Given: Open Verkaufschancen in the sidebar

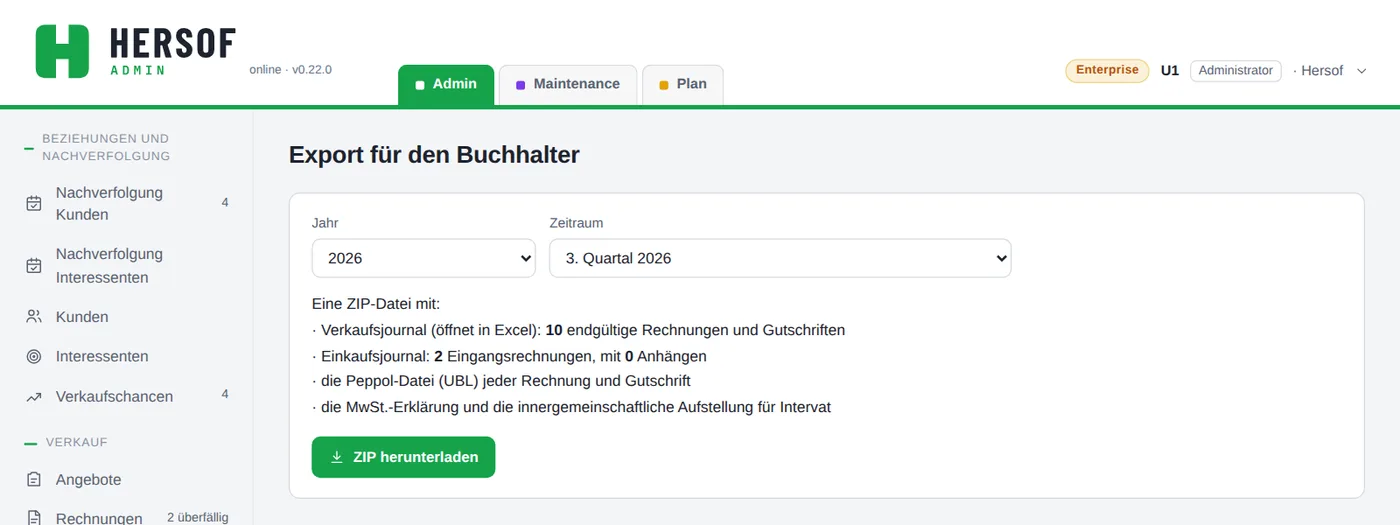Looking at the screenshot, I should [127, 397].
